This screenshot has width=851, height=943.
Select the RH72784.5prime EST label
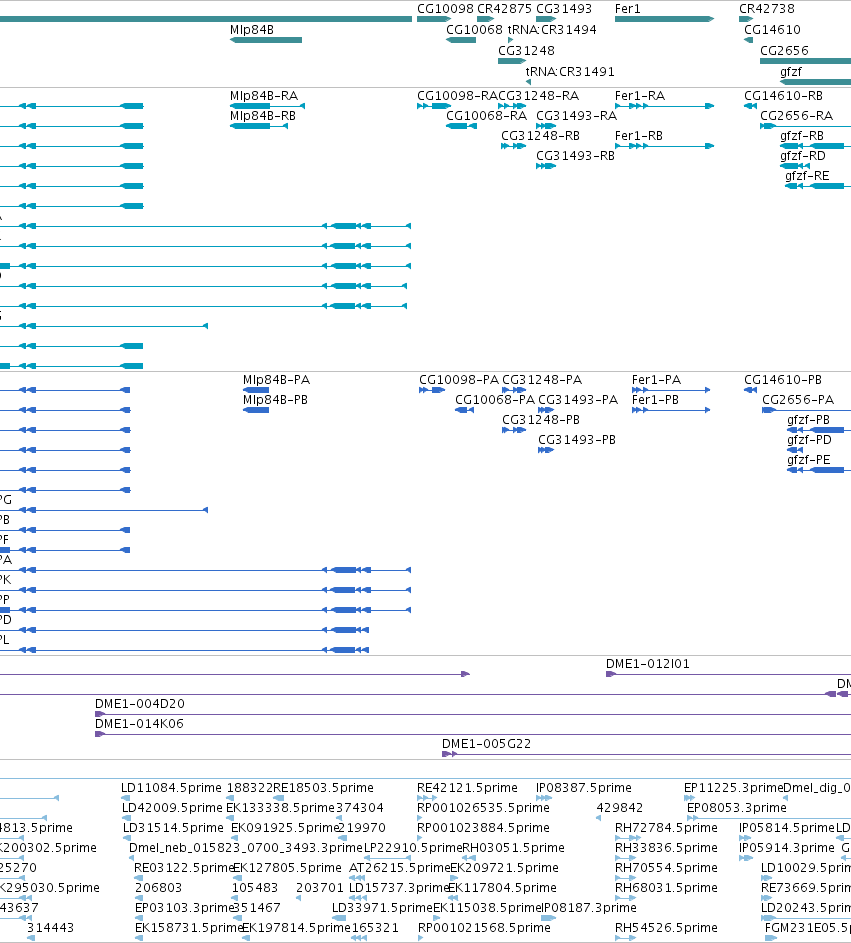pos(666,828)
